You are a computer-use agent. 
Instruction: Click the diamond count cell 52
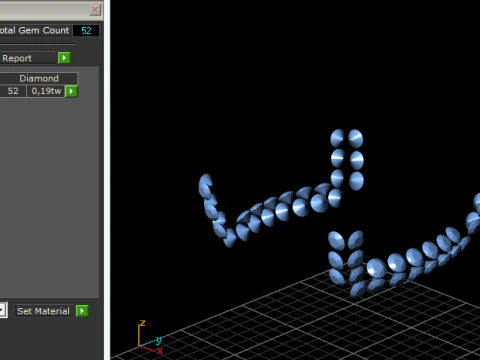click(x=13, y=91)
